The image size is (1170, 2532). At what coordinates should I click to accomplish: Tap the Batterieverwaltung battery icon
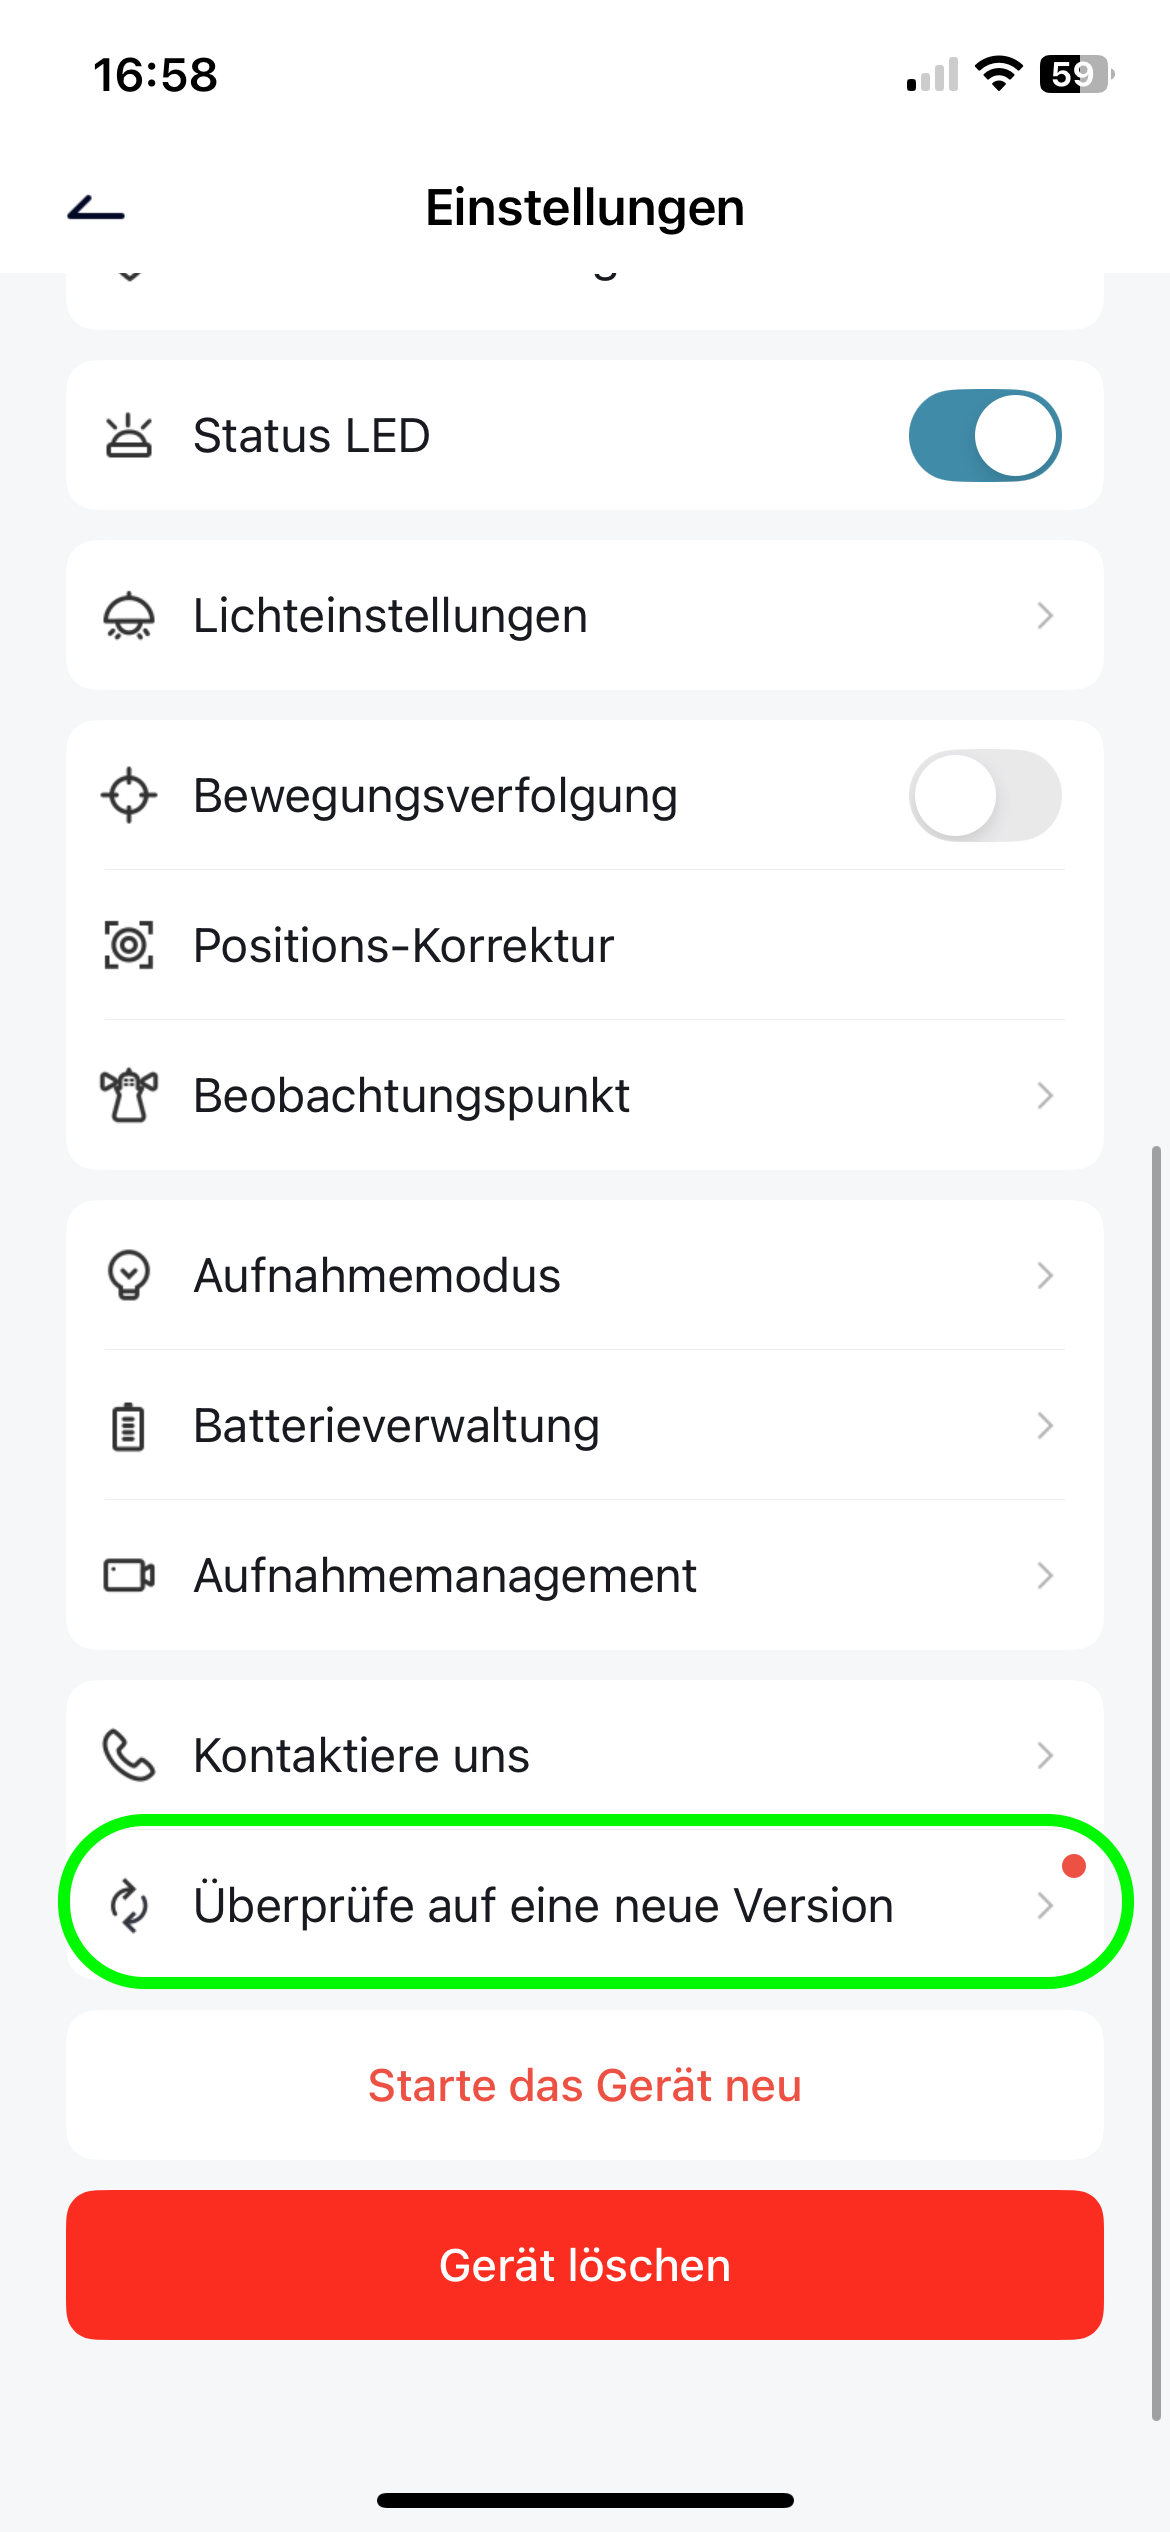[129, 1426]
